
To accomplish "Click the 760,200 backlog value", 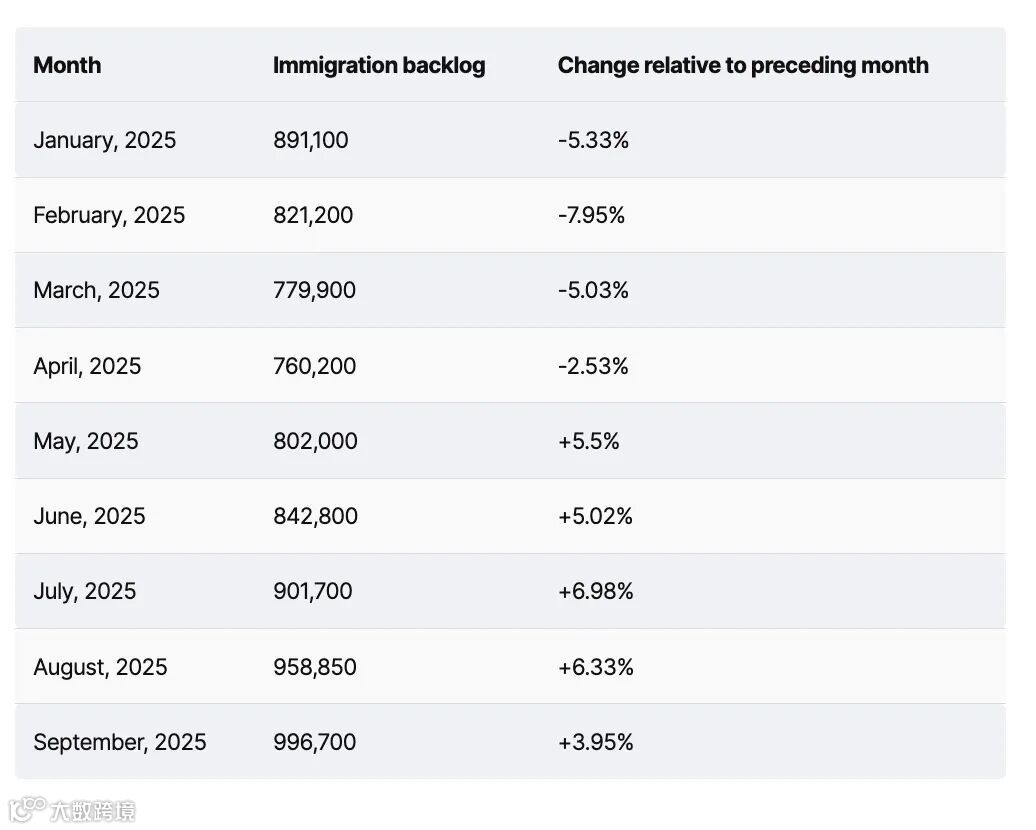I will click(x=314, y=365).
